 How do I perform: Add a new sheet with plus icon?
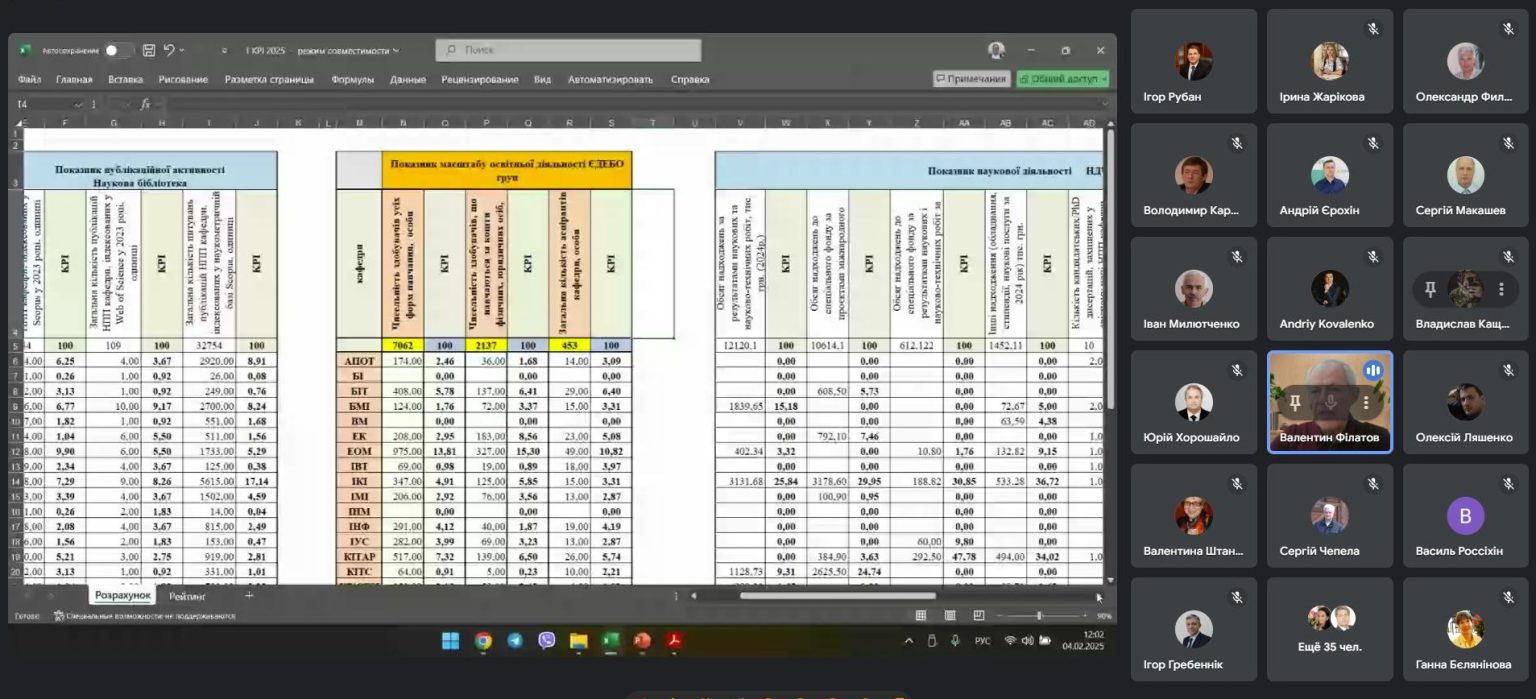[249, 596]
